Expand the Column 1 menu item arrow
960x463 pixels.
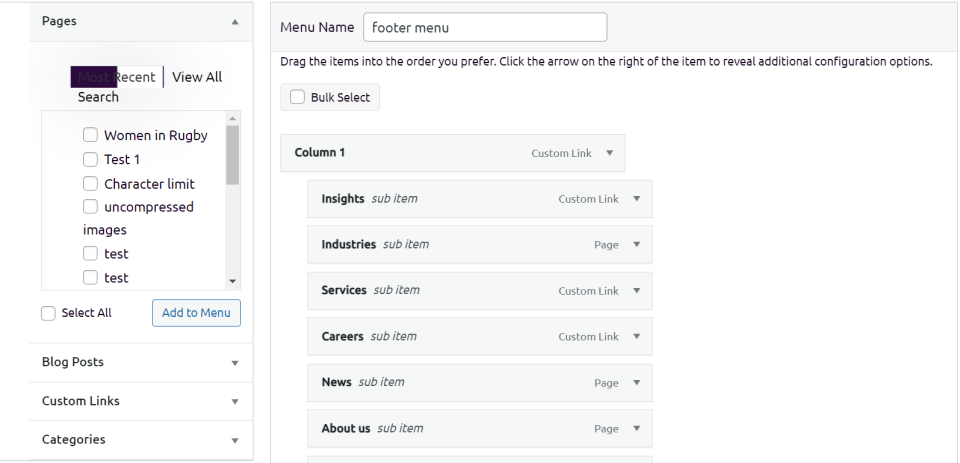(609, 154)
